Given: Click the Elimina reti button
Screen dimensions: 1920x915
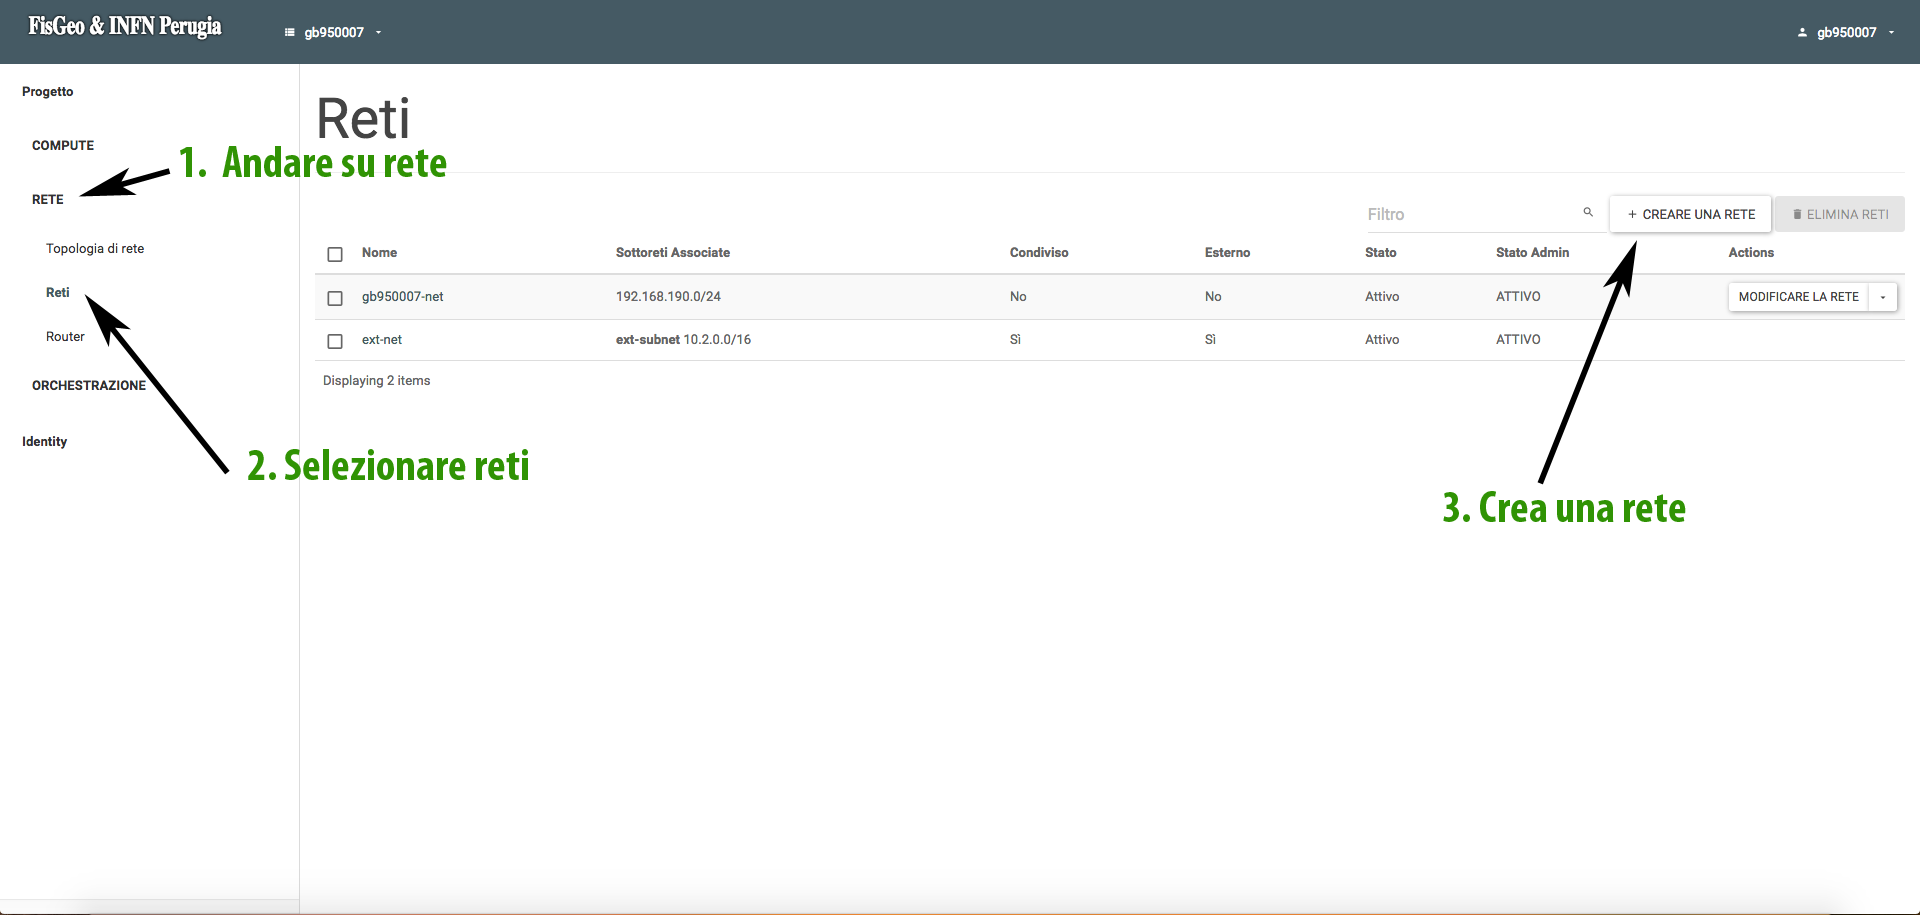Looking at the screenshot, I should click(1839, 215).
